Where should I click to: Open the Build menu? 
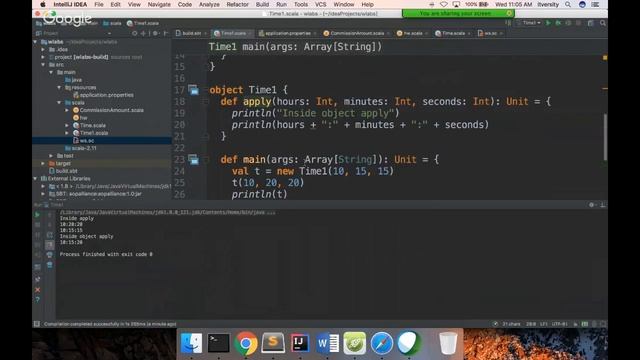[262, 4]
